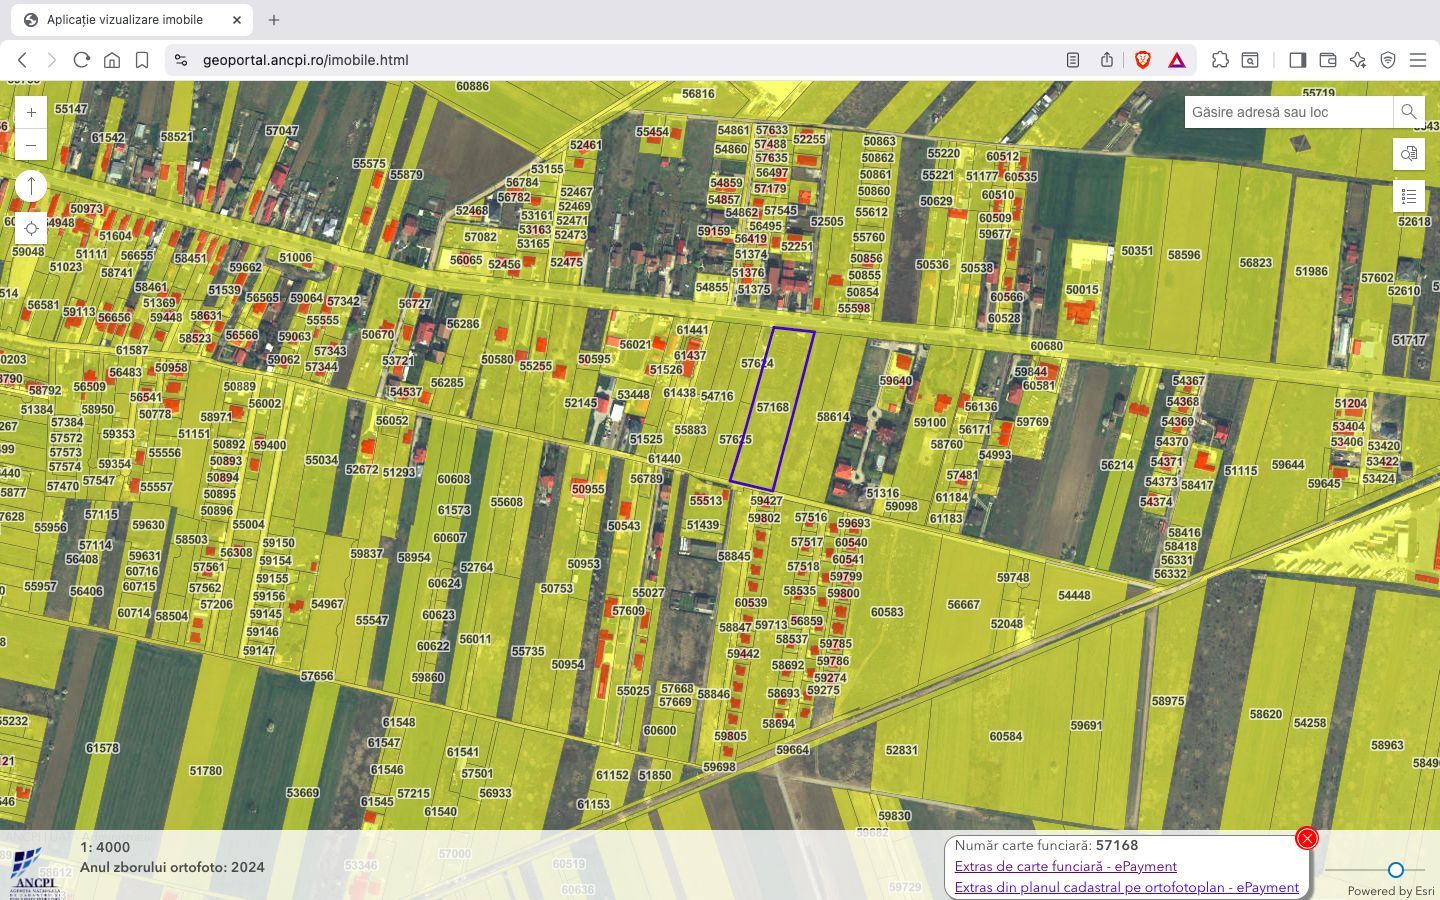This screenshot has height=900, width=1440.
Task: Open the browser sidebar toggle
Action: click(1298, 60)
